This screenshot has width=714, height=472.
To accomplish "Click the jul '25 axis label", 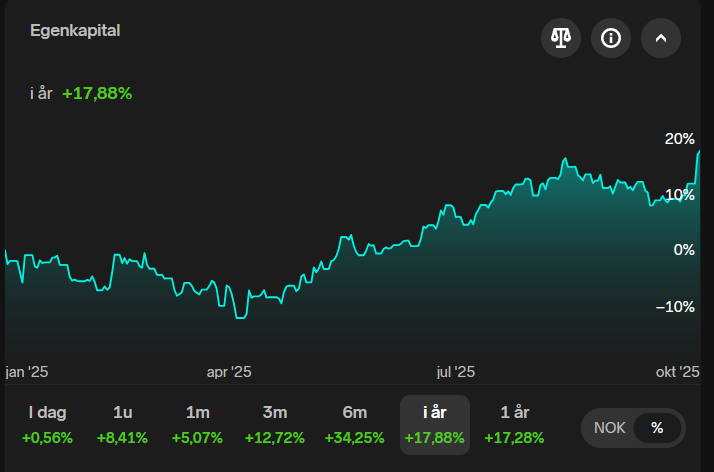I will (x=455, y=371).
